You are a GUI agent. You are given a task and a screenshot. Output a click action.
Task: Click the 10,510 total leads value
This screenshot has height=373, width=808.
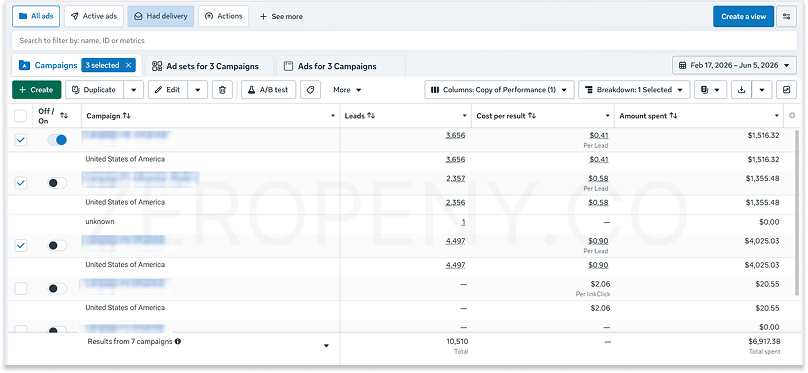[456, 341]
